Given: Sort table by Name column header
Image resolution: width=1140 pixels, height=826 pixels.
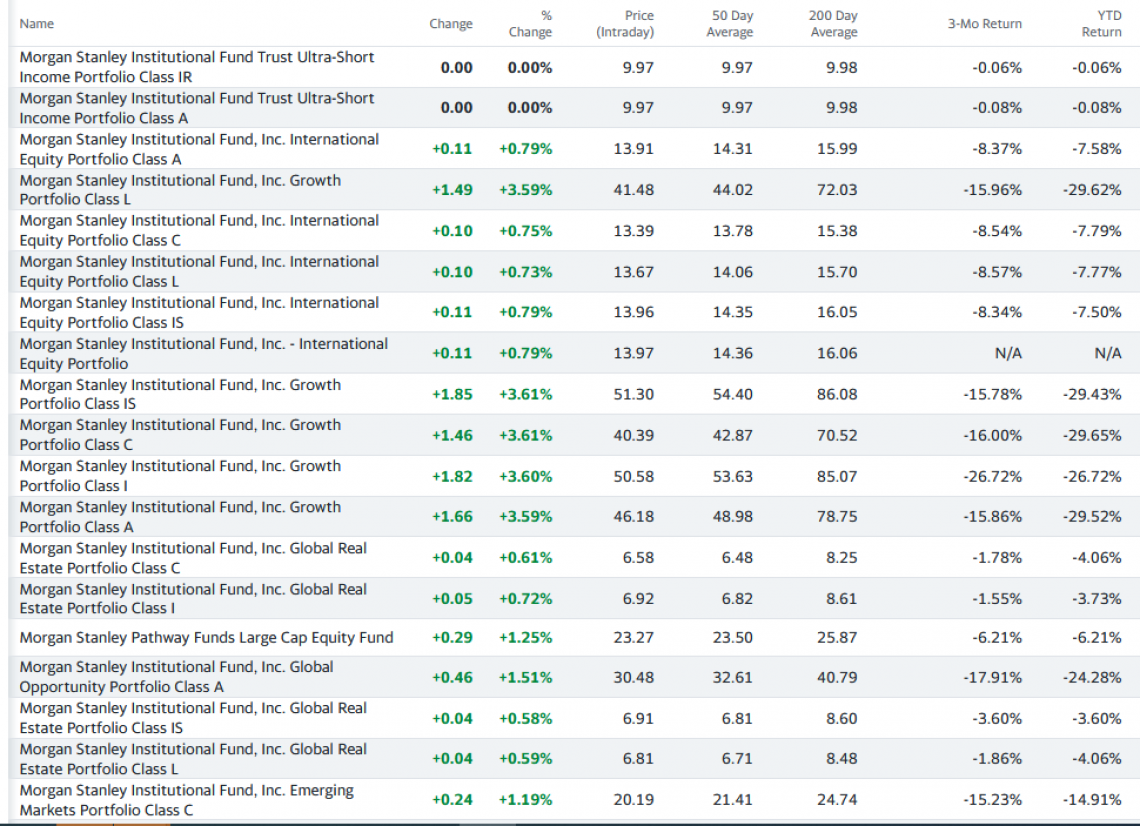Looking at the screenshot, I should coord(36,24).
